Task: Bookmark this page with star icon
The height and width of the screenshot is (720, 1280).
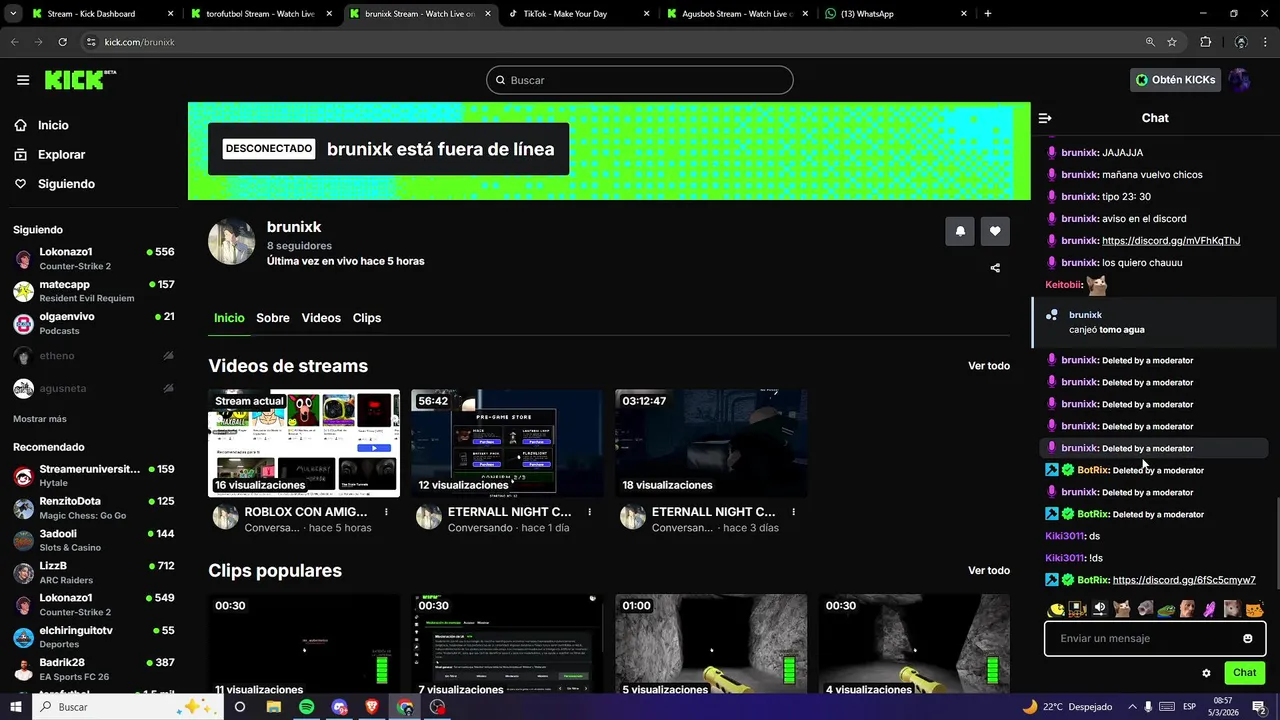Action: pyautogui.click(x=1172, y=42)
